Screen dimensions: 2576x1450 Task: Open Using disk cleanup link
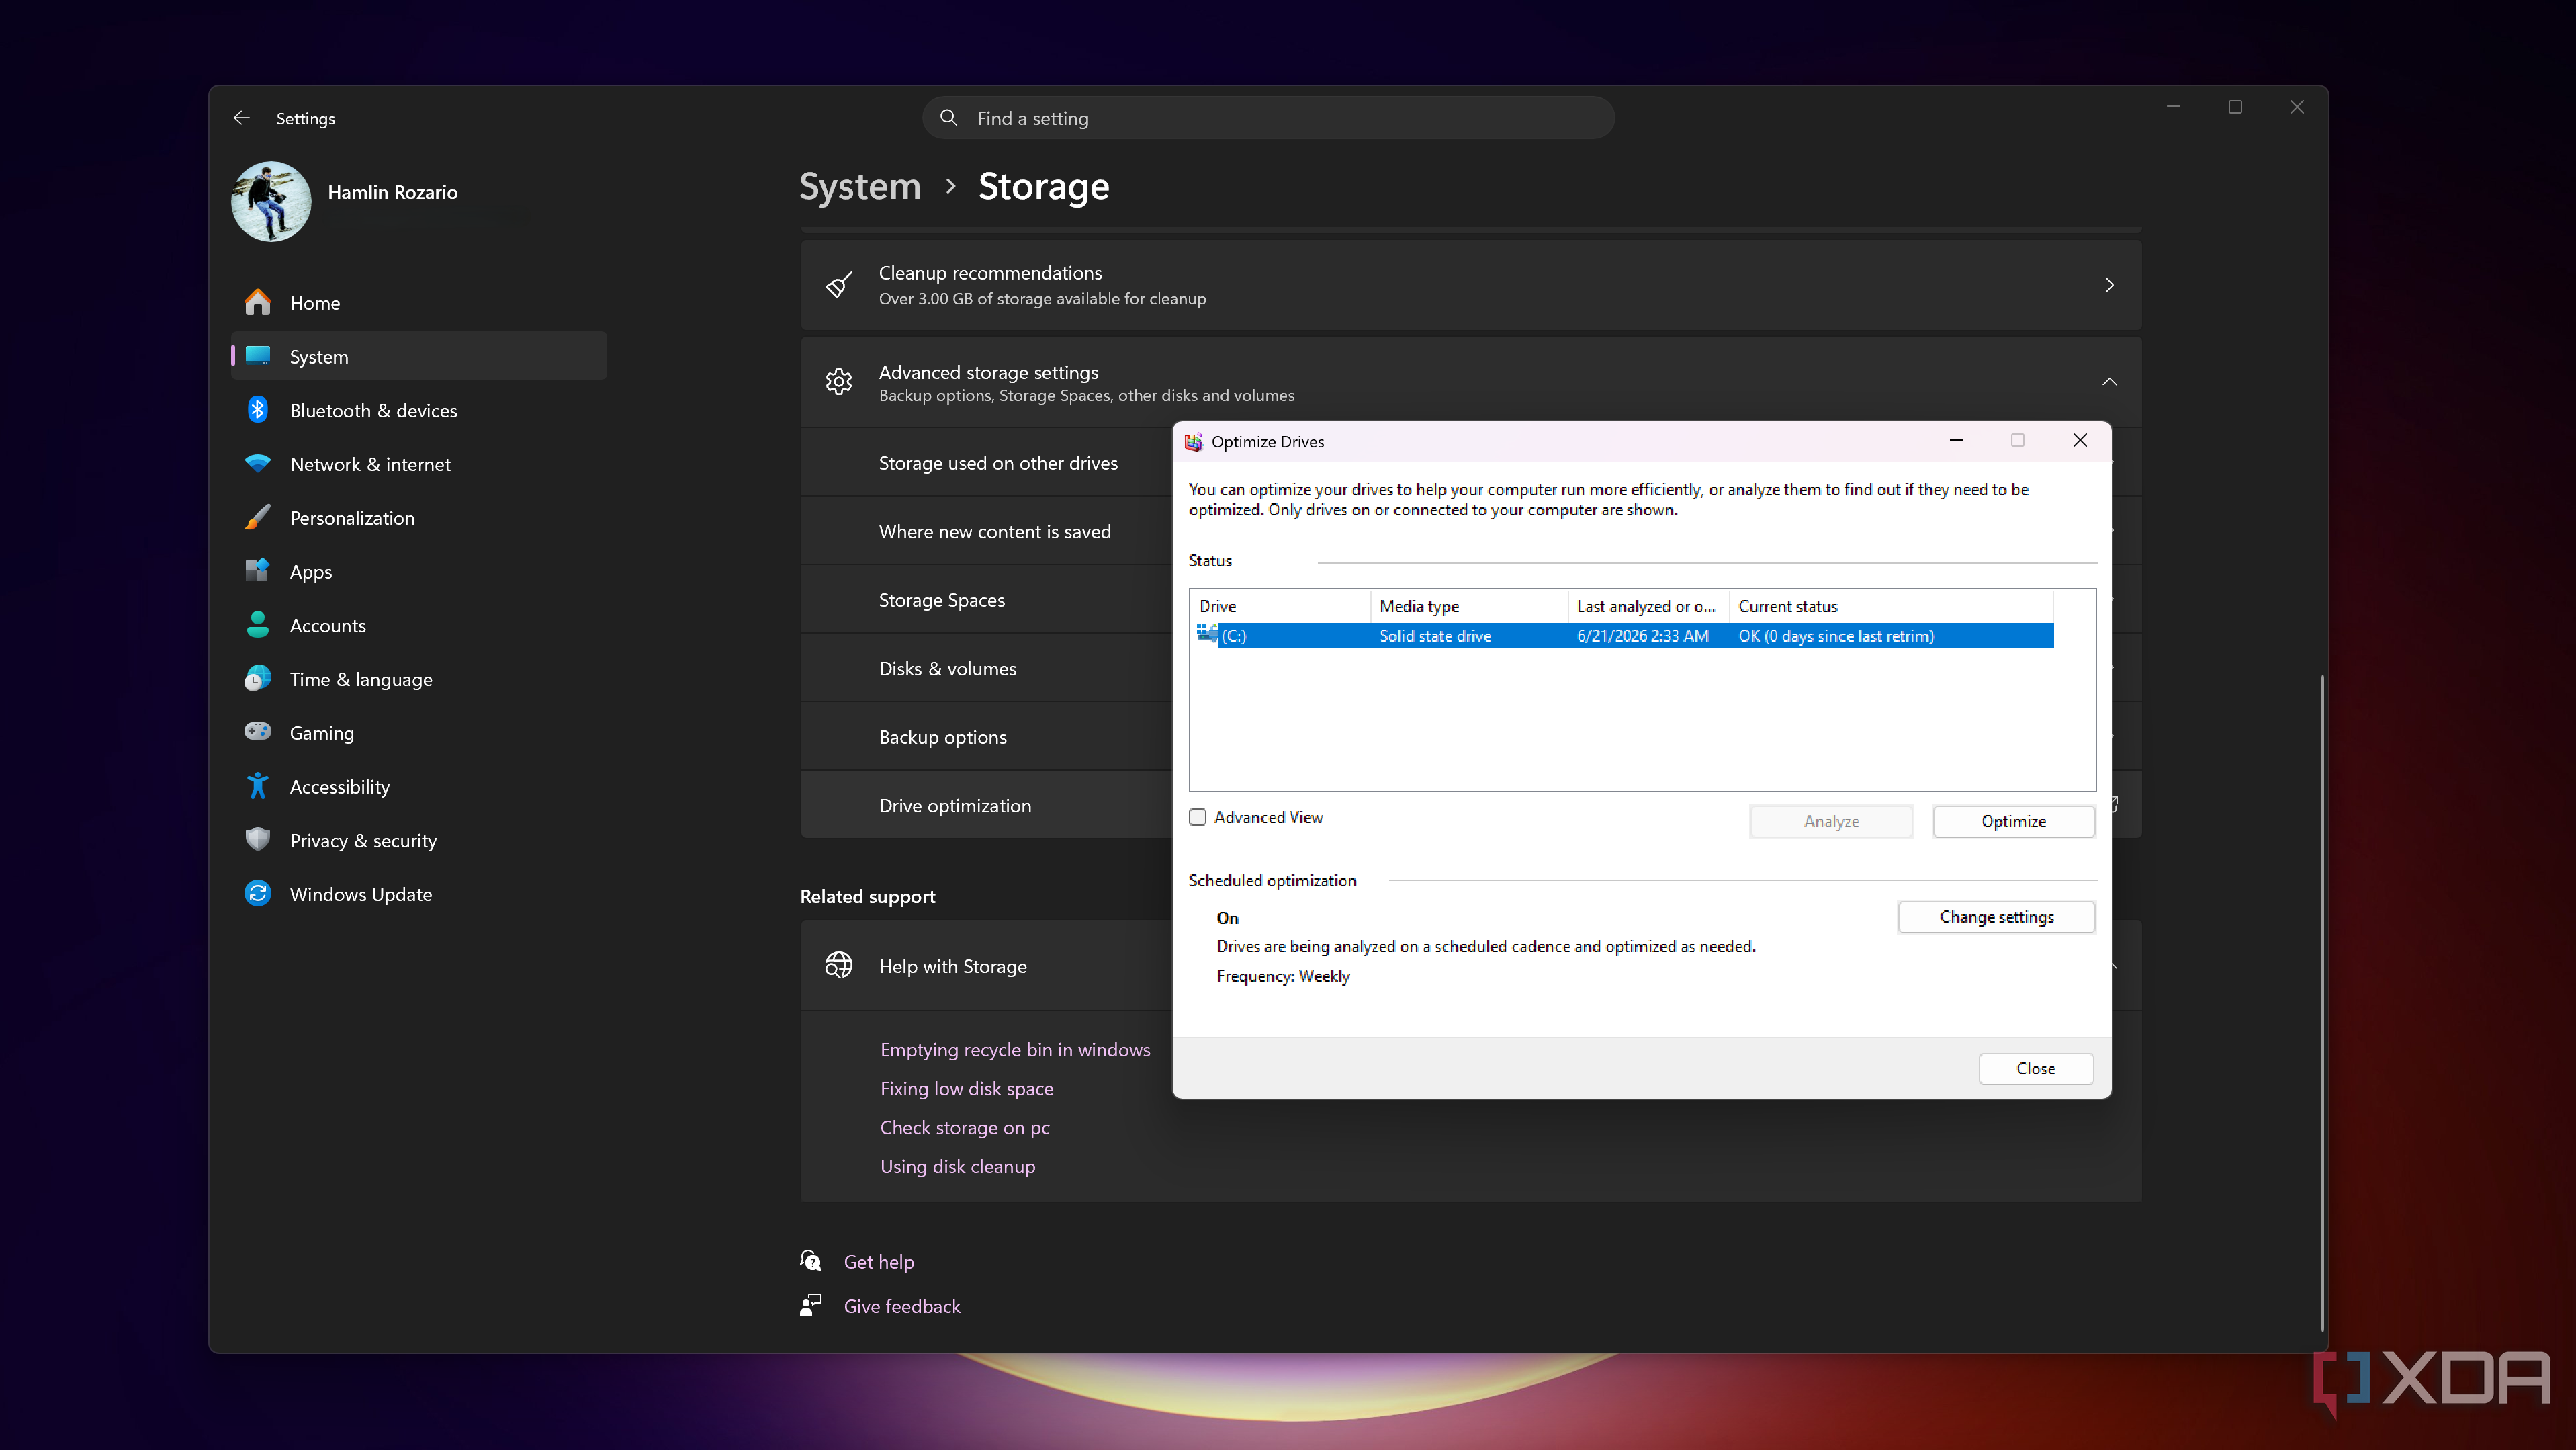tap(957, 1166)
